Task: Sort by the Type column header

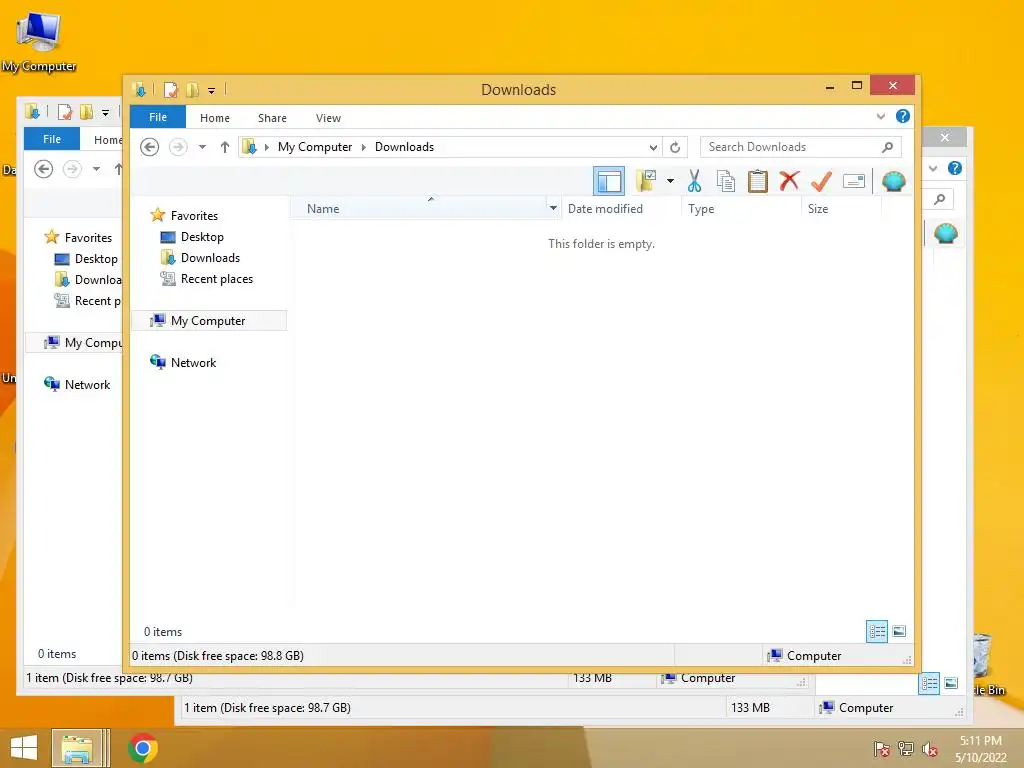Action: (x=741, y=209)
